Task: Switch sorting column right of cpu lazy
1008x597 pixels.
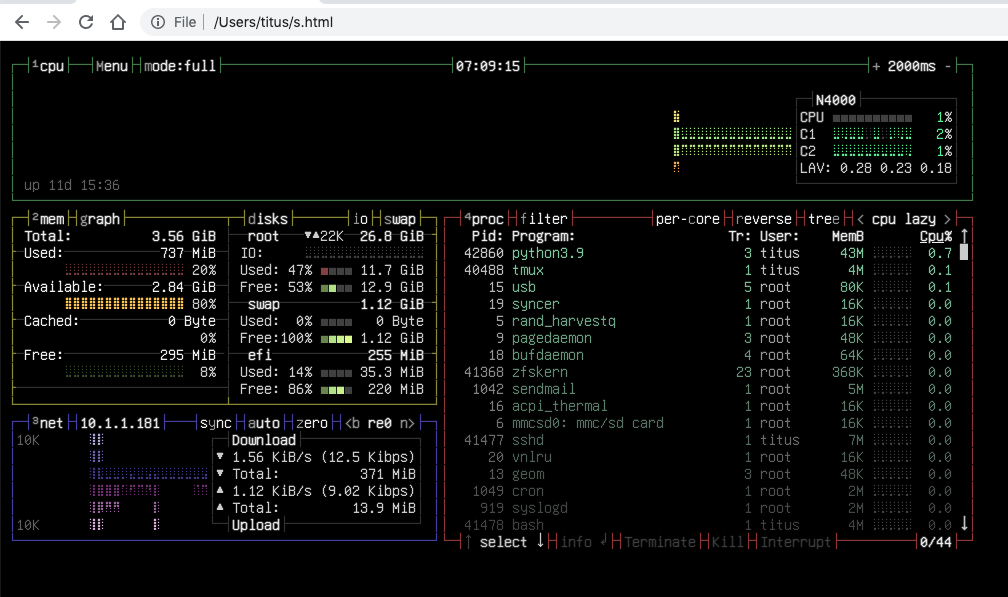Action: tap(947, 219)
